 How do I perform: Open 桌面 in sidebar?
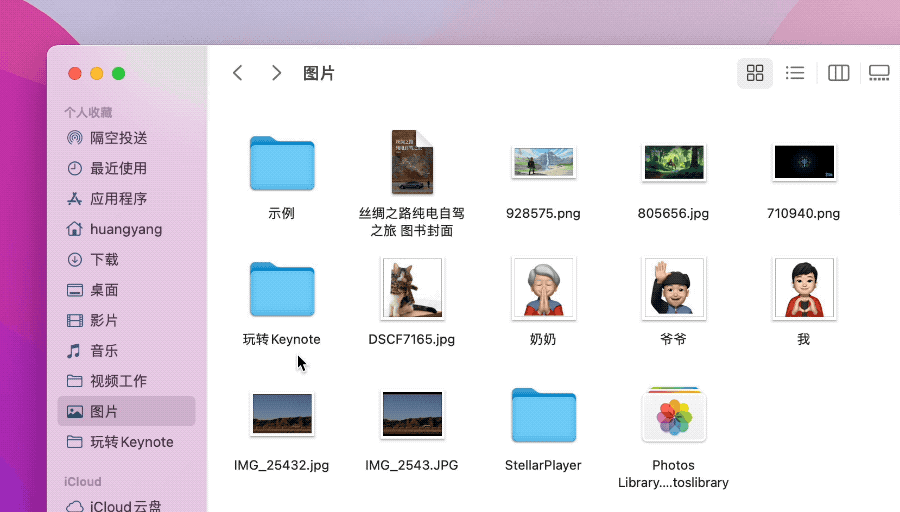126,290
